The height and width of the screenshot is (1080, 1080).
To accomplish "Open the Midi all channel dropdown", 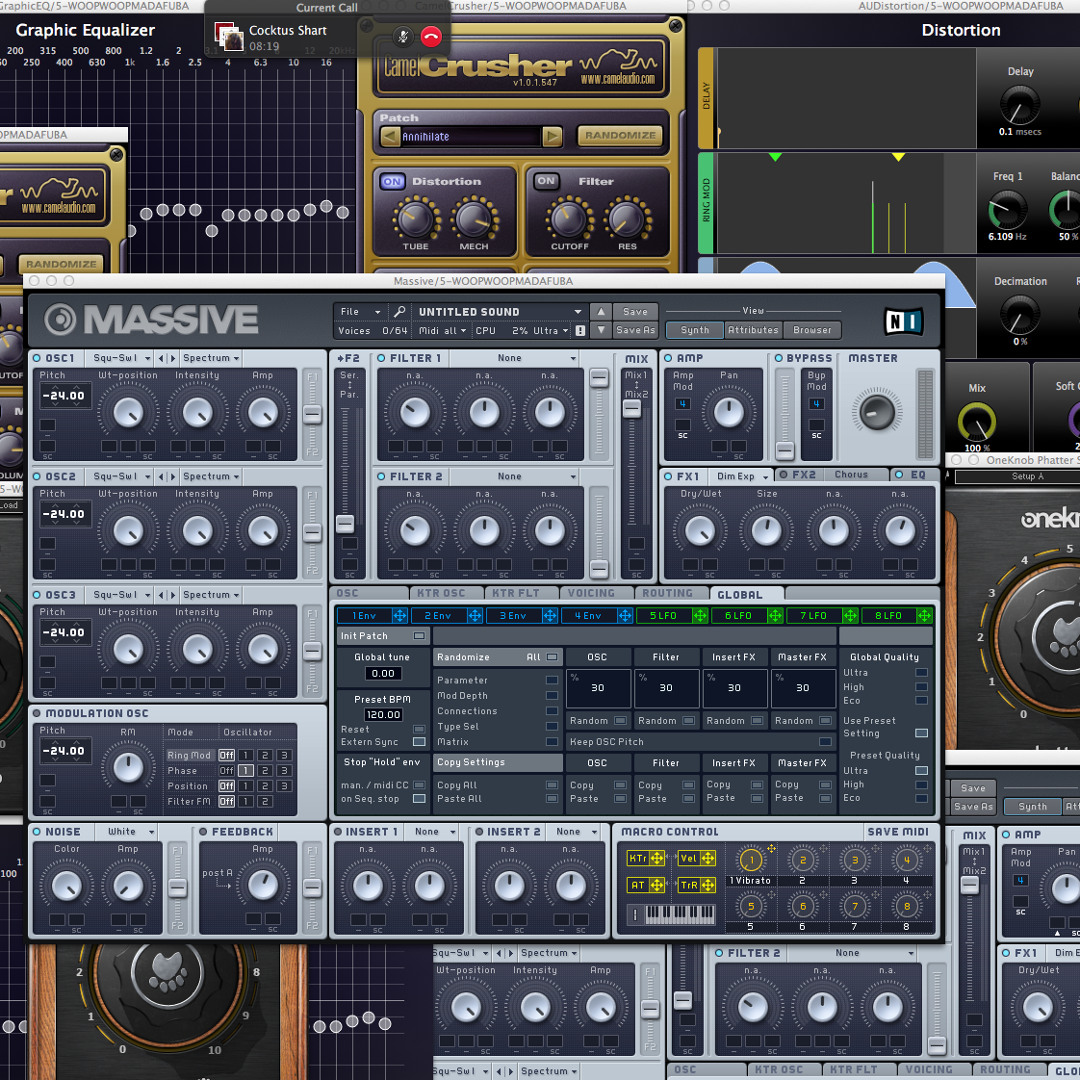I will [443, 331].
